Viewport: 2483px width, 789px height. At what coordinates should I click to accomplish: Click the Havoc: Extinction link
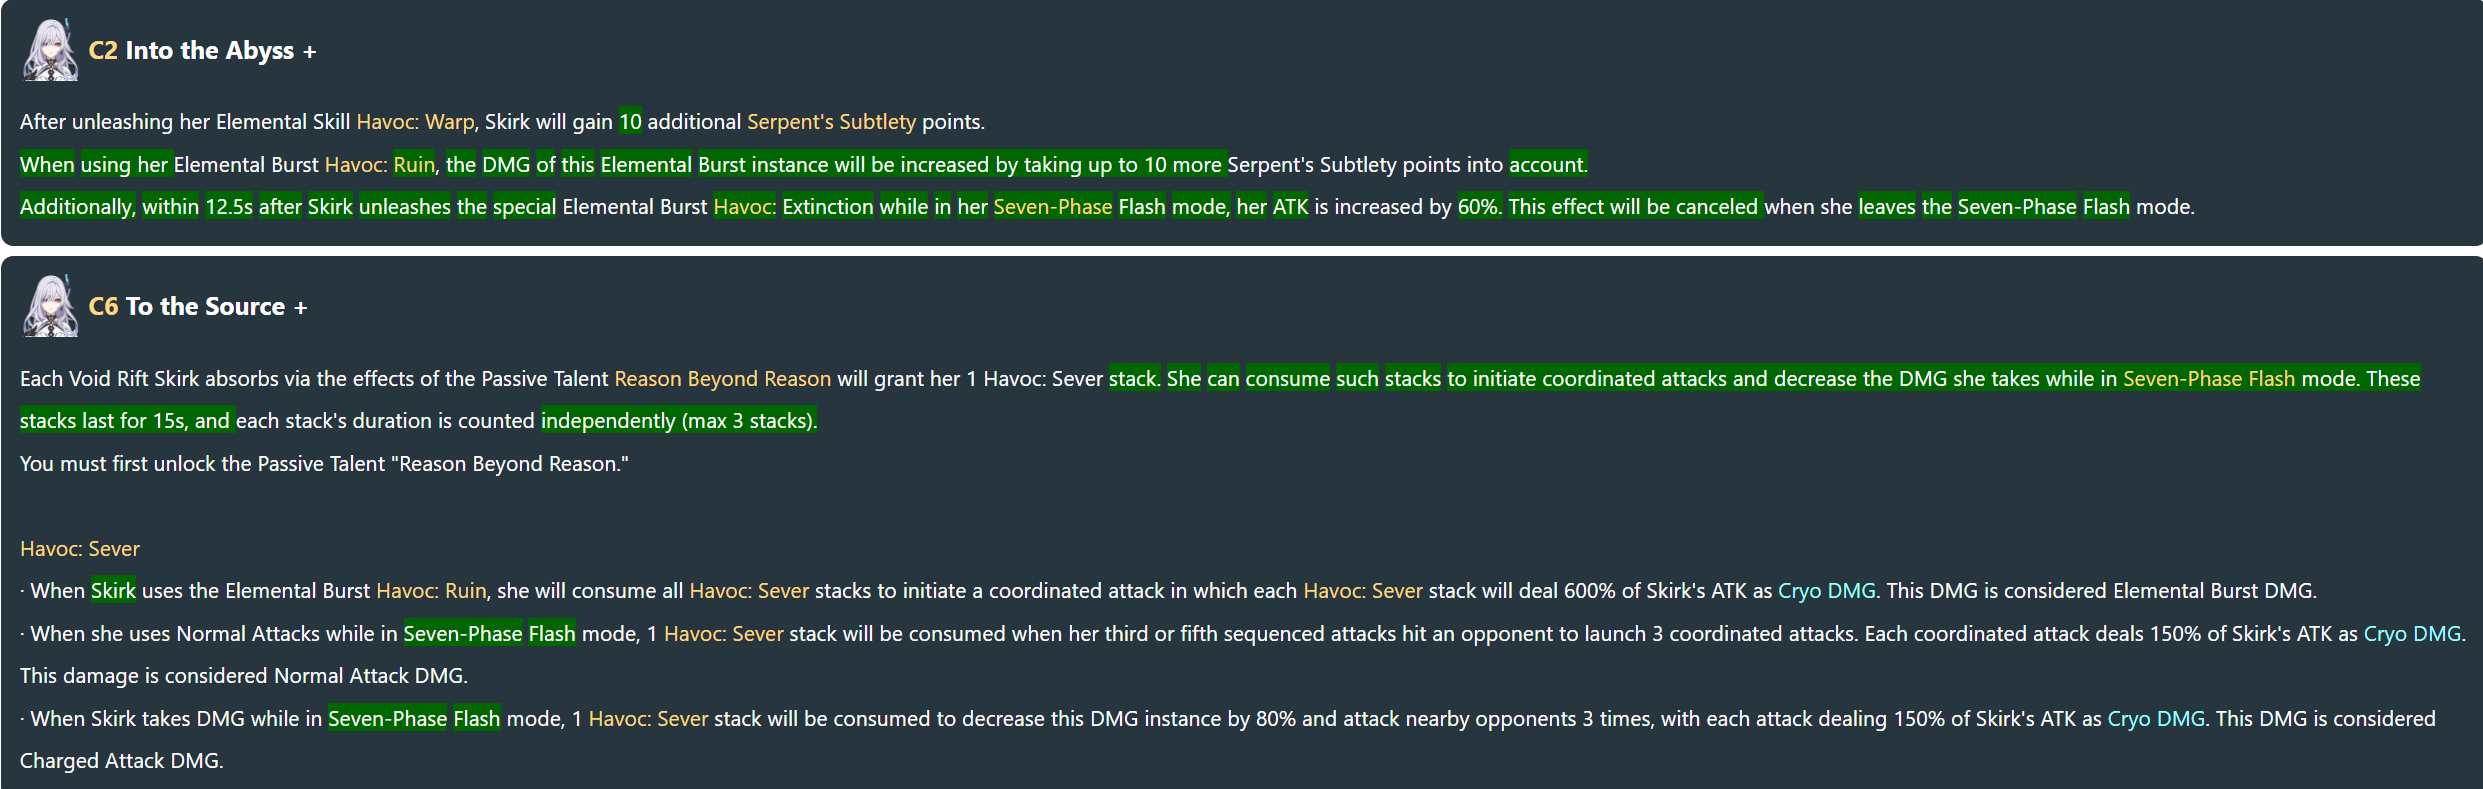793,207
